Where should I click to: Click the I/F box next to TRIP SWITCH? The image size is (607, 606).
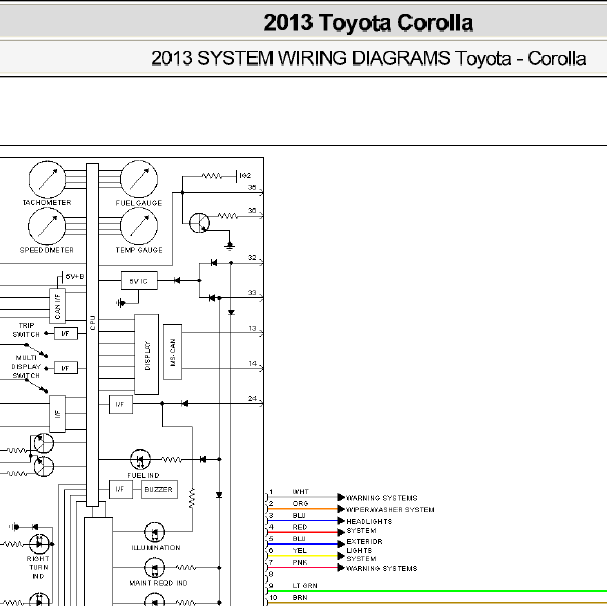66,333
